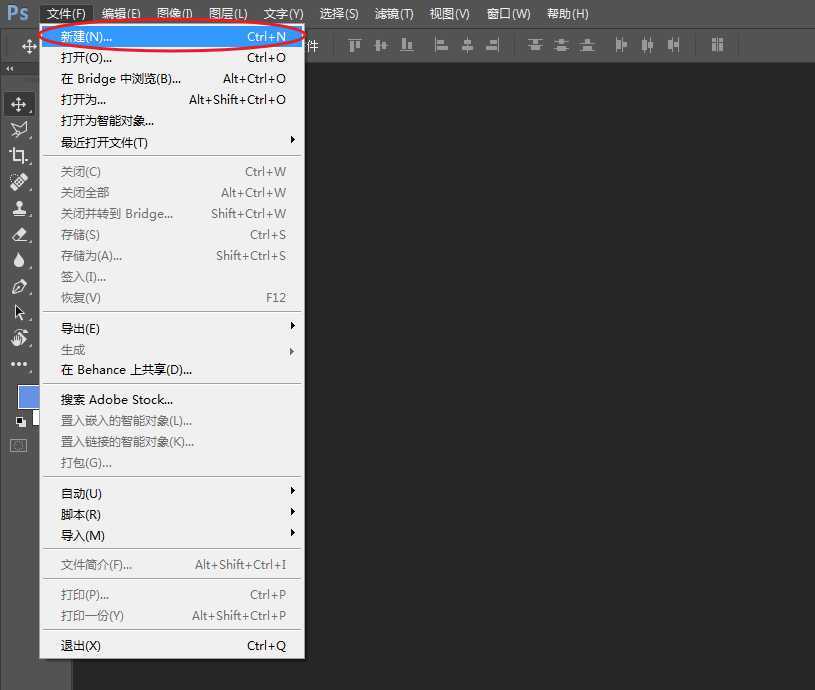Click the blue foreground color swatch
Screen dimensions: 815x690
pos(27,396)
